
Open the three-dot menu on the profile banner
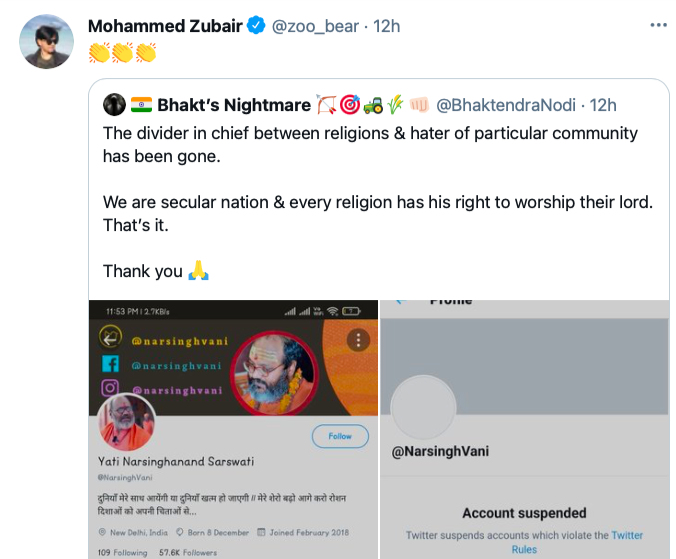pyautogui.click(x=358, y=340)
